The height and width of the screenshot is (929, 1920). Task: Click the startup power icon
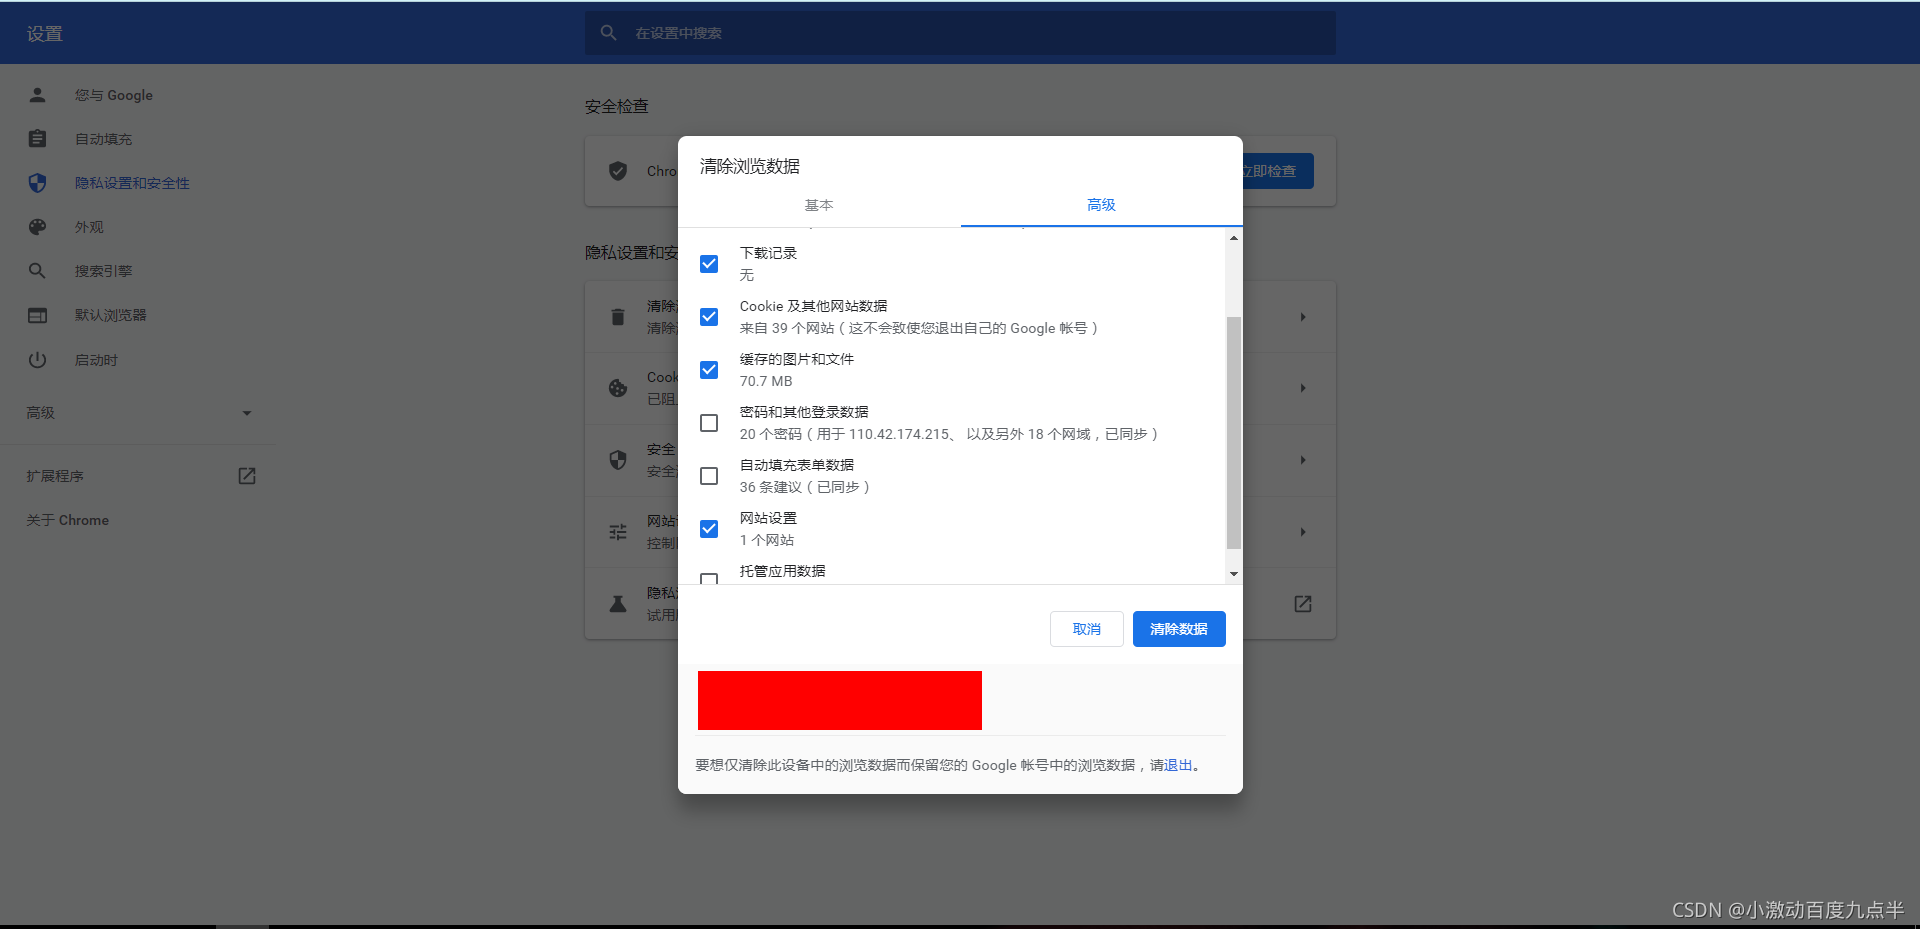point(37,360)
